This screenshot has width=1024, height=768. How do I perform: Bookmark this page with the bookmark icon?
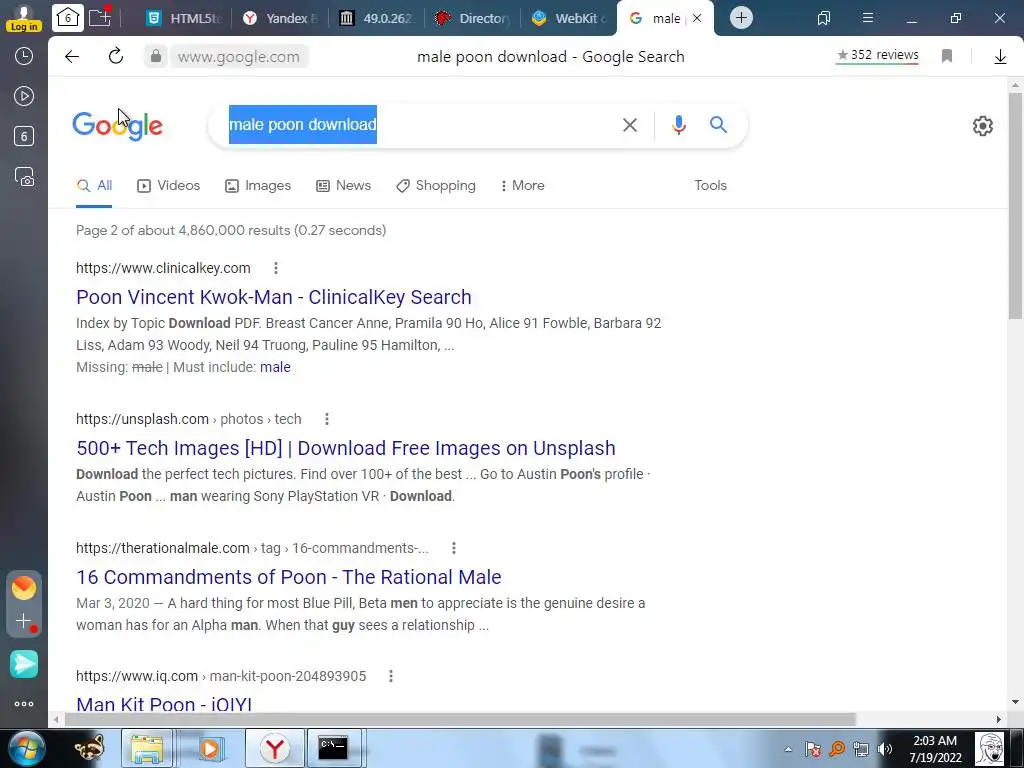tap(947, 57)
